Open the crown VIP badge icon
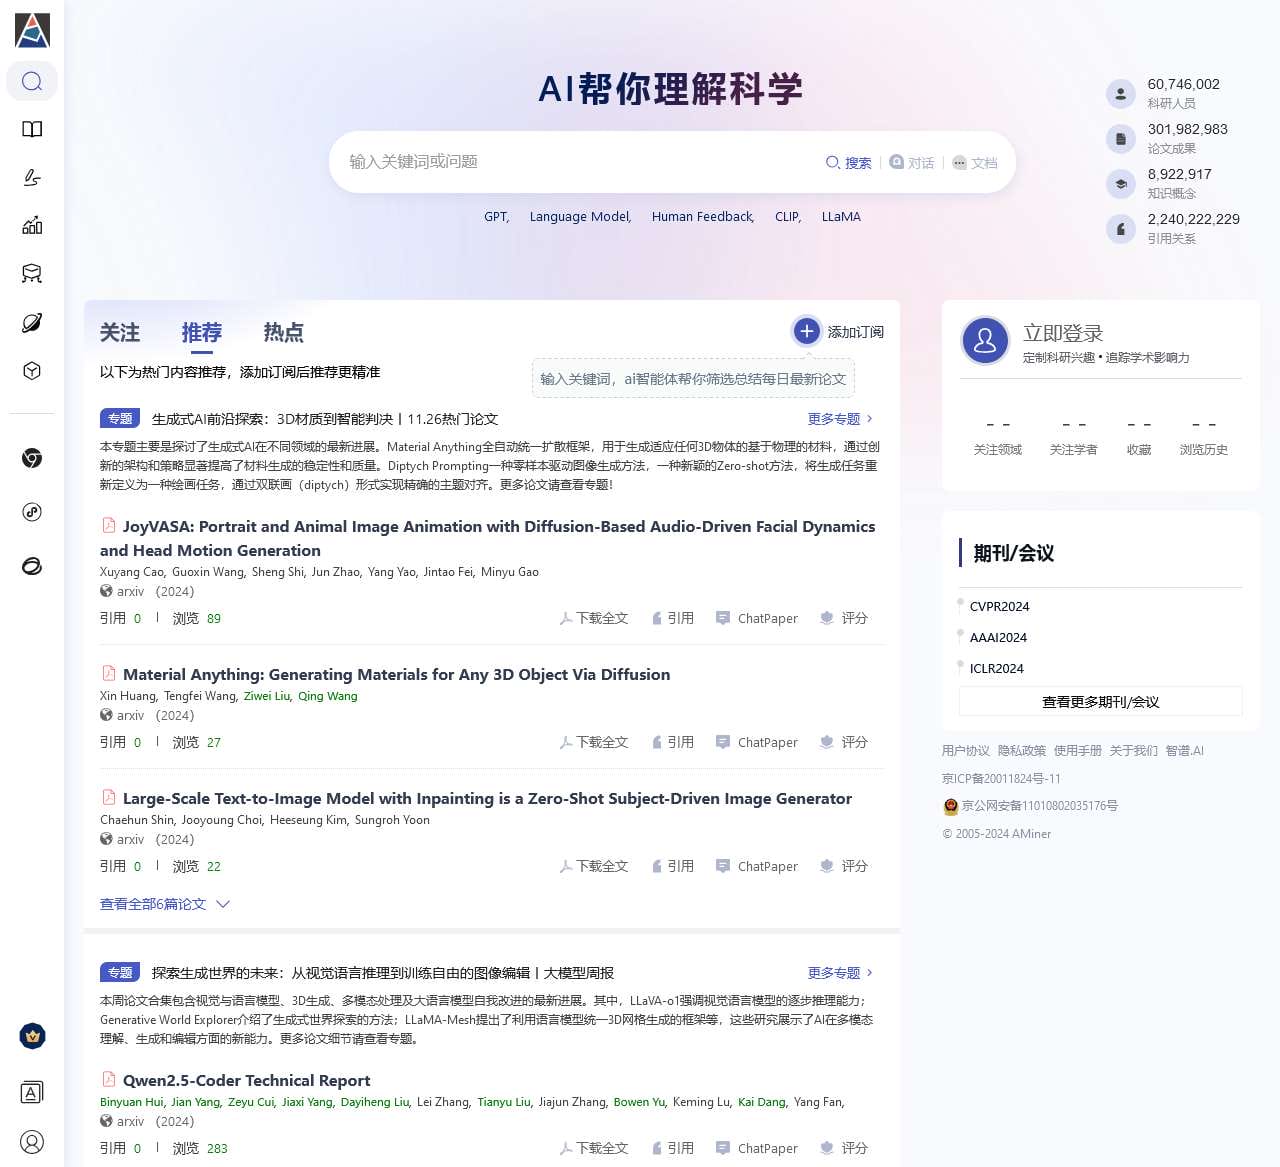 32,1036
